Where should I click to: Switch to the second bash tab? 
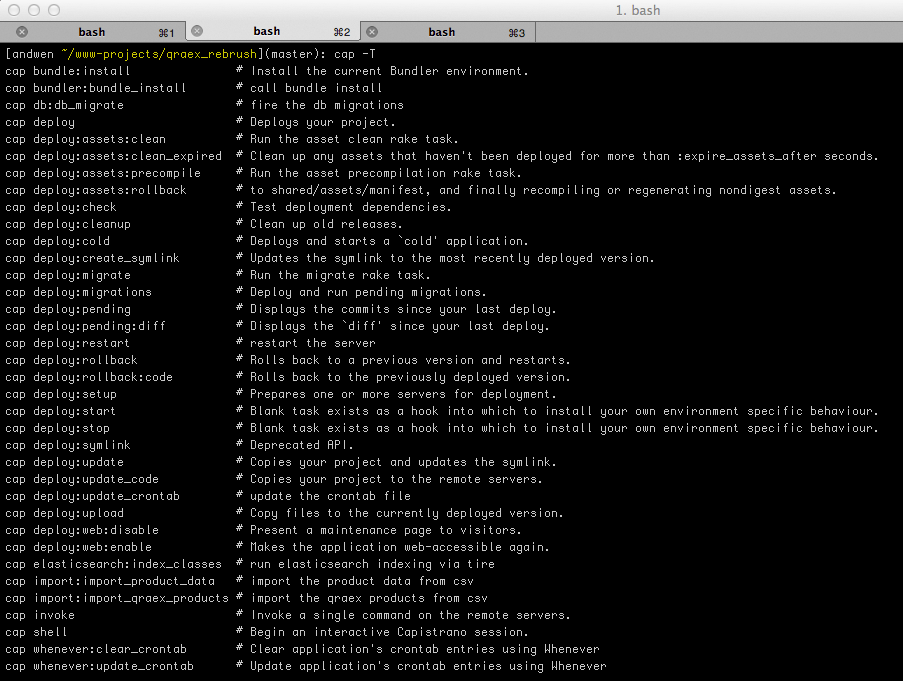[266, 31]
